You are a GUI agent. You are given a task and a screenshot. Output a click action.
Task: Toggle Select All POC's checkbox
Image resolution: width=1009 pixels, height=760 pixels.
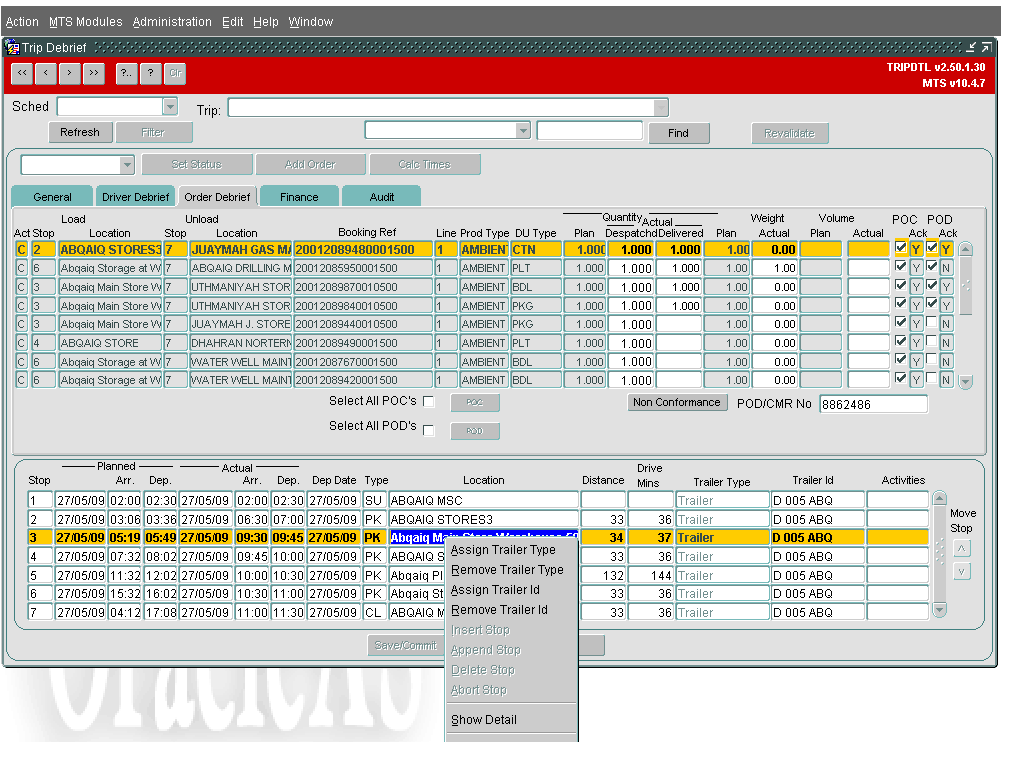(x=429, y=402)
